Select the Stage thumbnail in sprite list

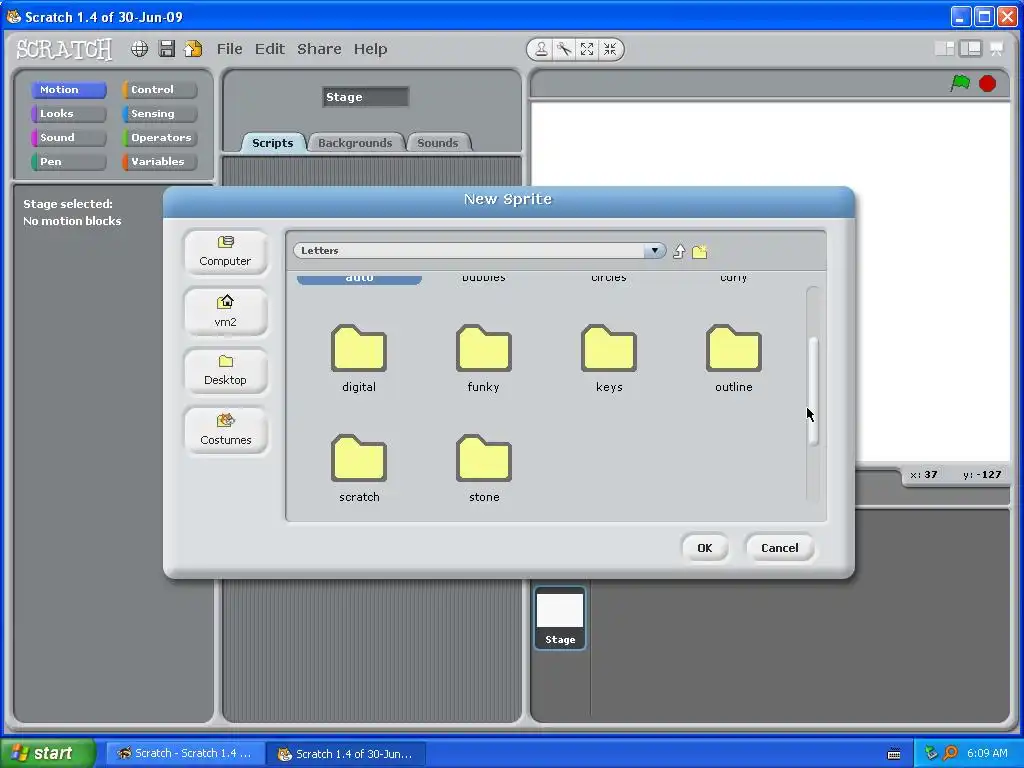tap(560, 618)
